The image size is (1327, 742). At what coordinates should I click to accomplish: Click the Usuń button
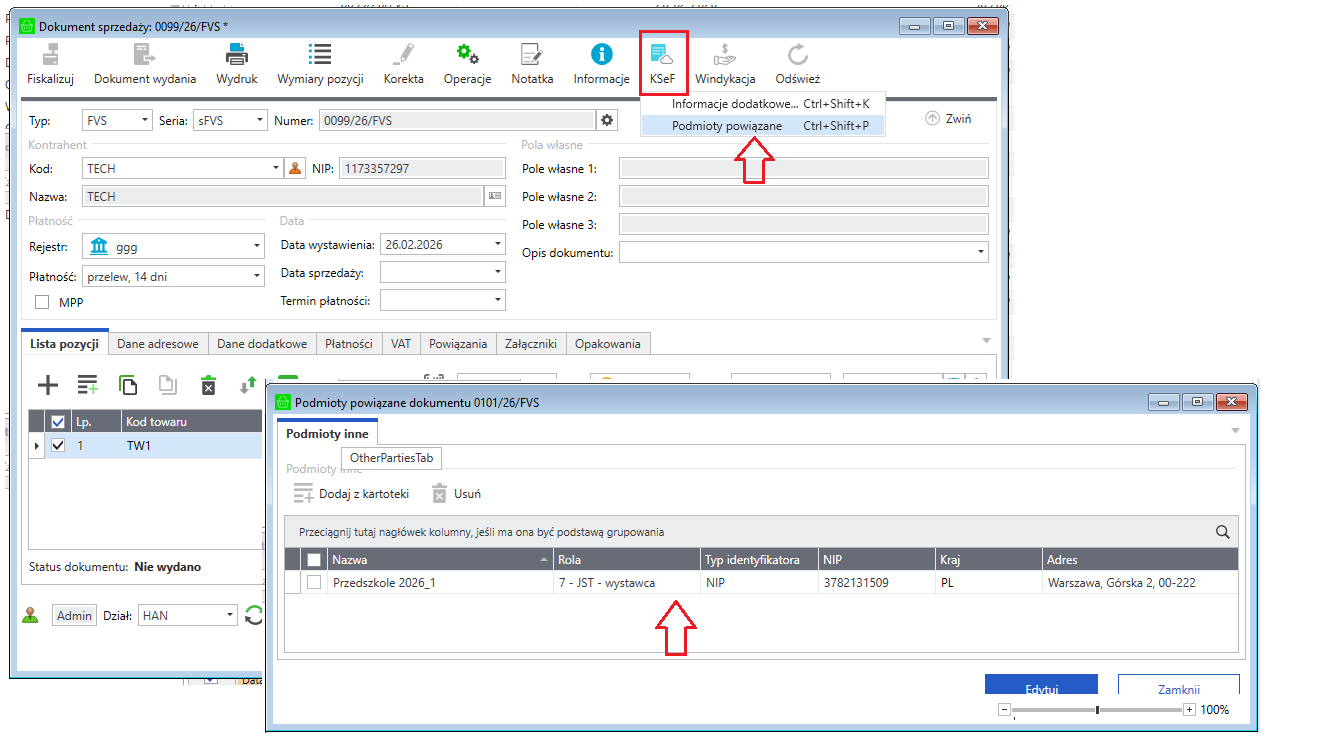456,493
